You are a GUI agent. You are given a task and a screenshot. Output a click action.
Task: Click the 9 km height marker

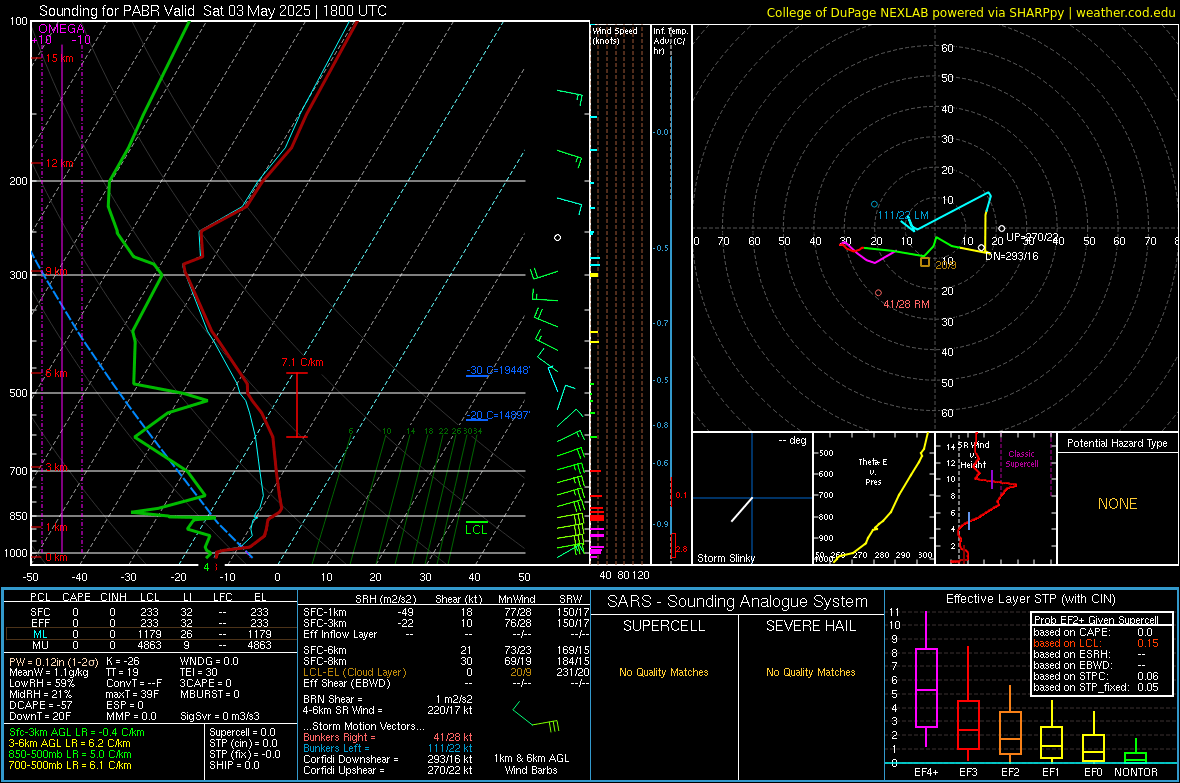56,271
